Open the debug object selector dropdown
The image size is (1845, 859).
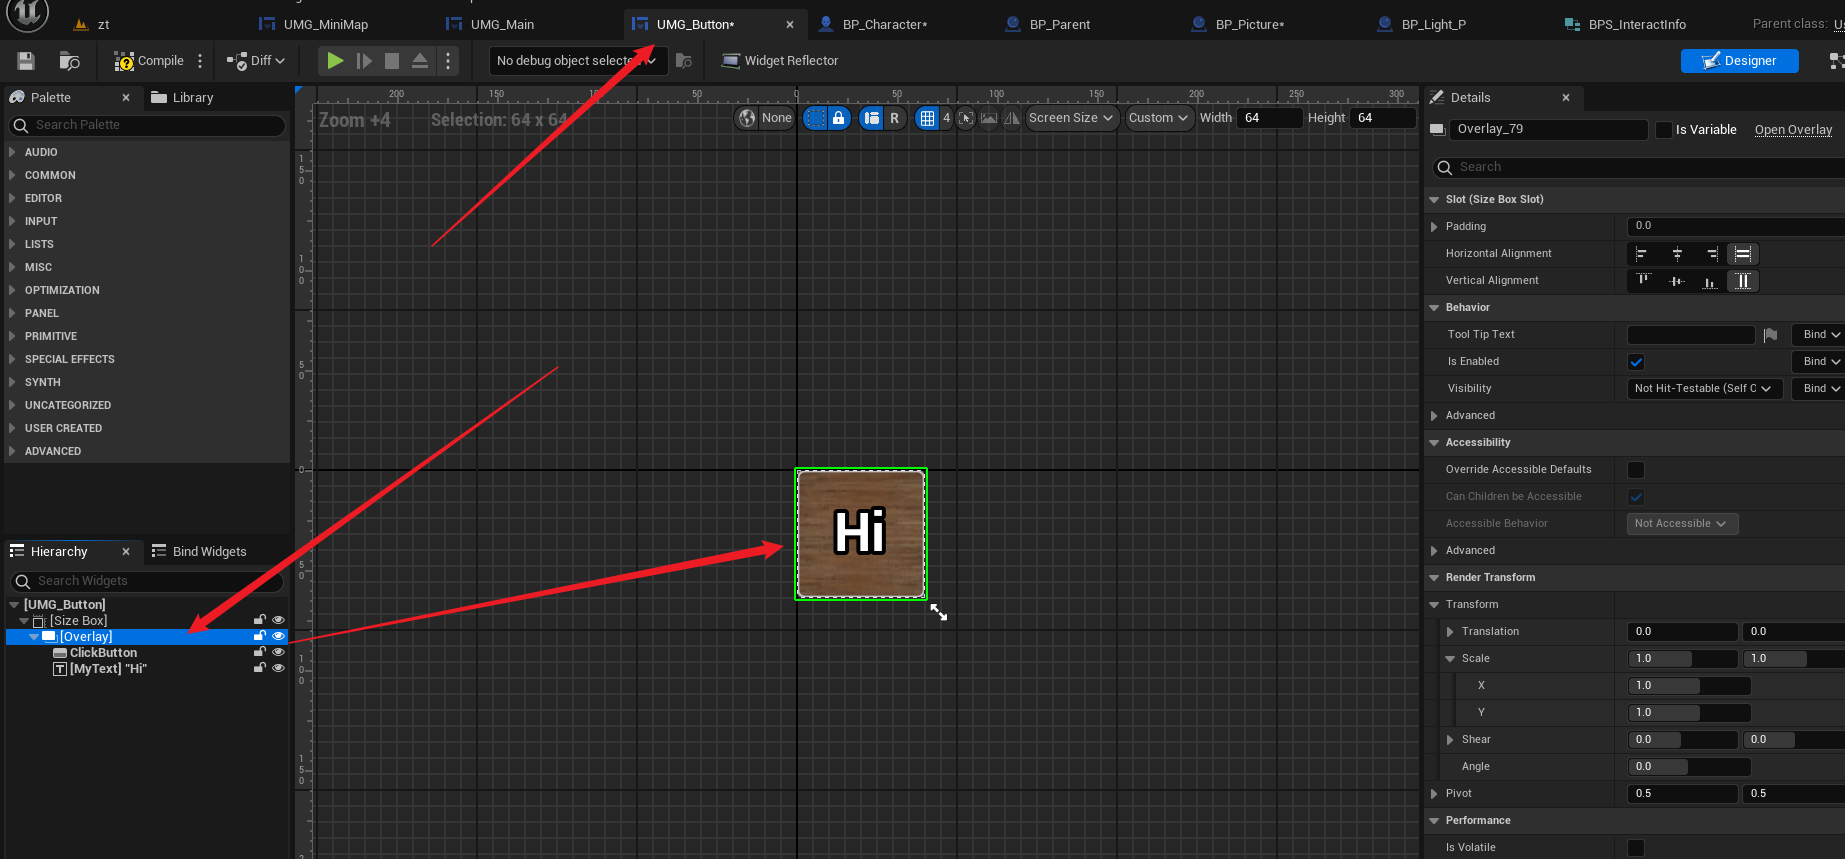click(x=576, y=61)
